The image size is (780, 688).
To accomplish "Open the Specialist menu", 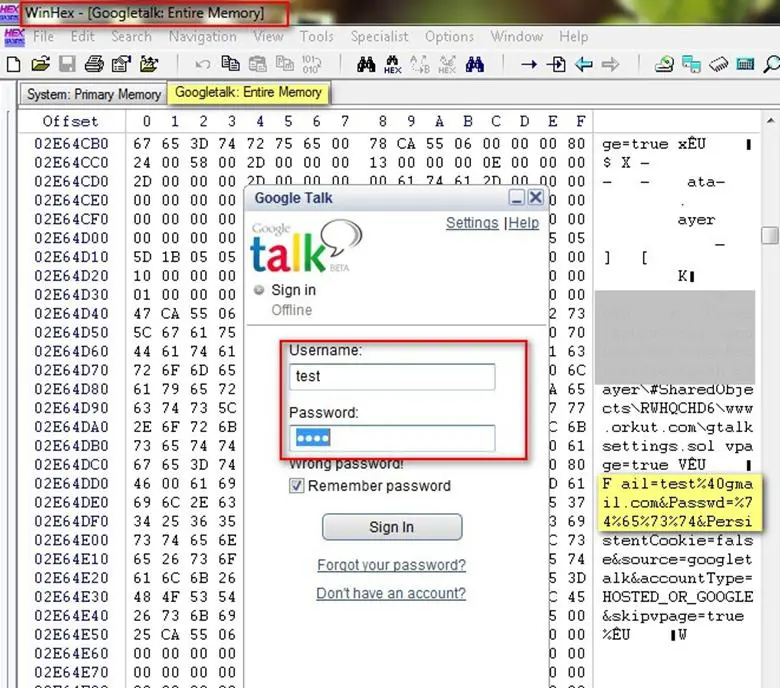I will tap(379, 36).
